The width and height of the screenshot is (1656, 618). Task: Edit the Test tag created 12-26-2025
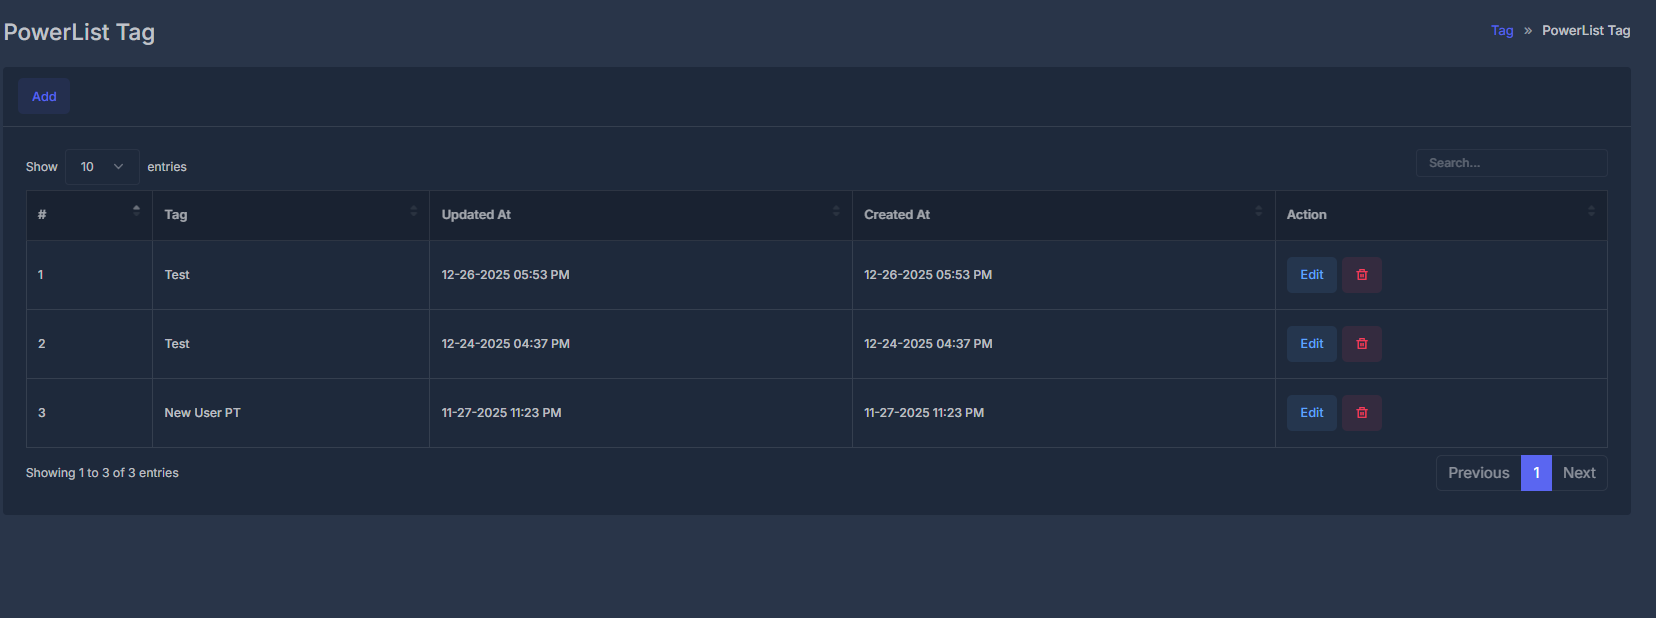click(1311, 275)
